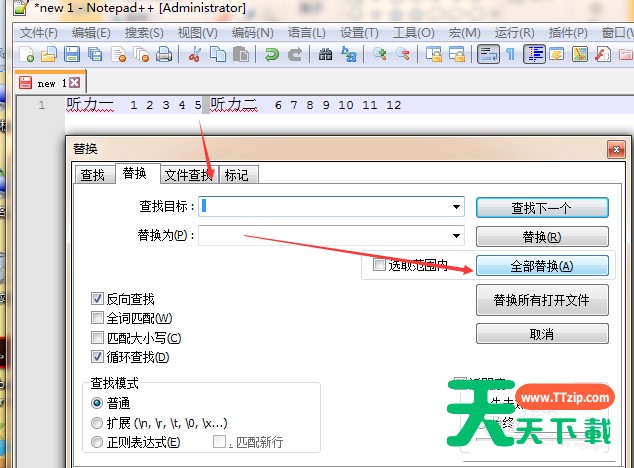Click the Save All toolbar icon
This screenshot has height=468, width=634.
click(x=95, y=54)
